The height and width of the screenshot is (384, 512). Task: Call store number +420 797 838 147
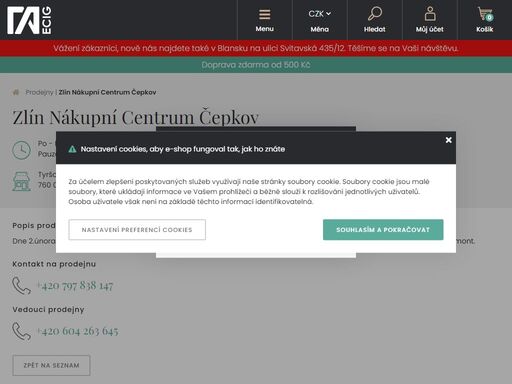(x=75, y=286)
